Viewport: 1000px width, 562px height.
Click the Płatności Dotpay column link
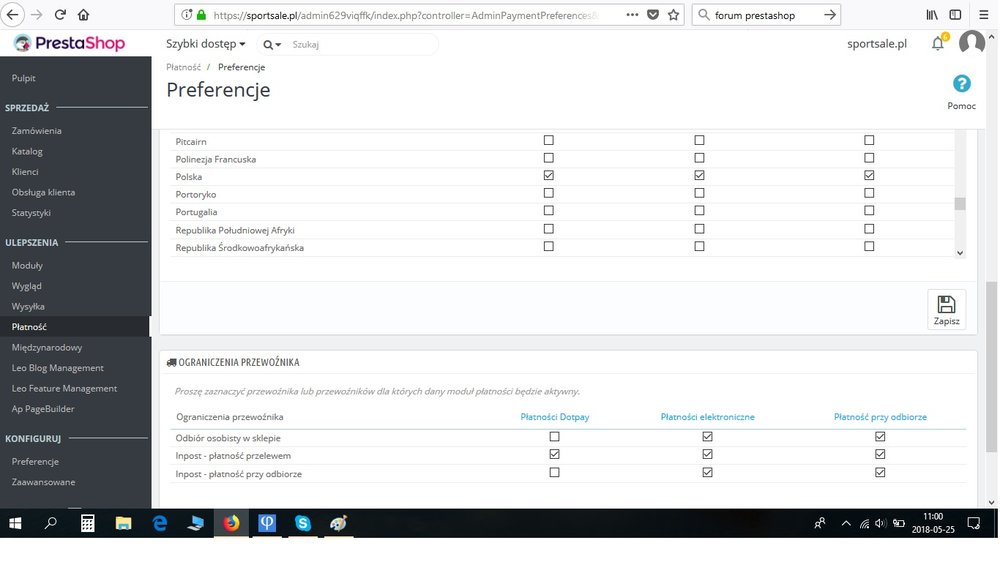(555, 417)
